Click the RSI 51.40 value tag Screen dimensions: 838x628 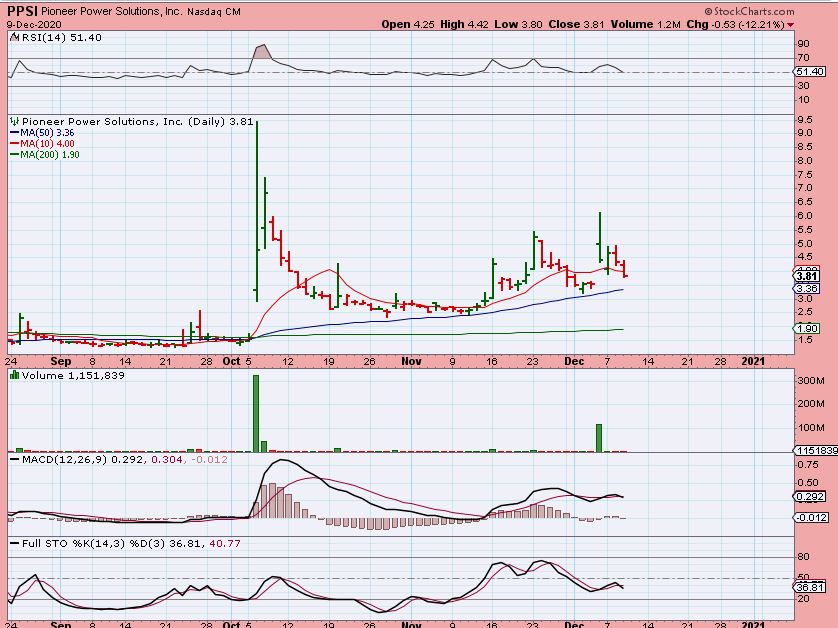(809, 72)
